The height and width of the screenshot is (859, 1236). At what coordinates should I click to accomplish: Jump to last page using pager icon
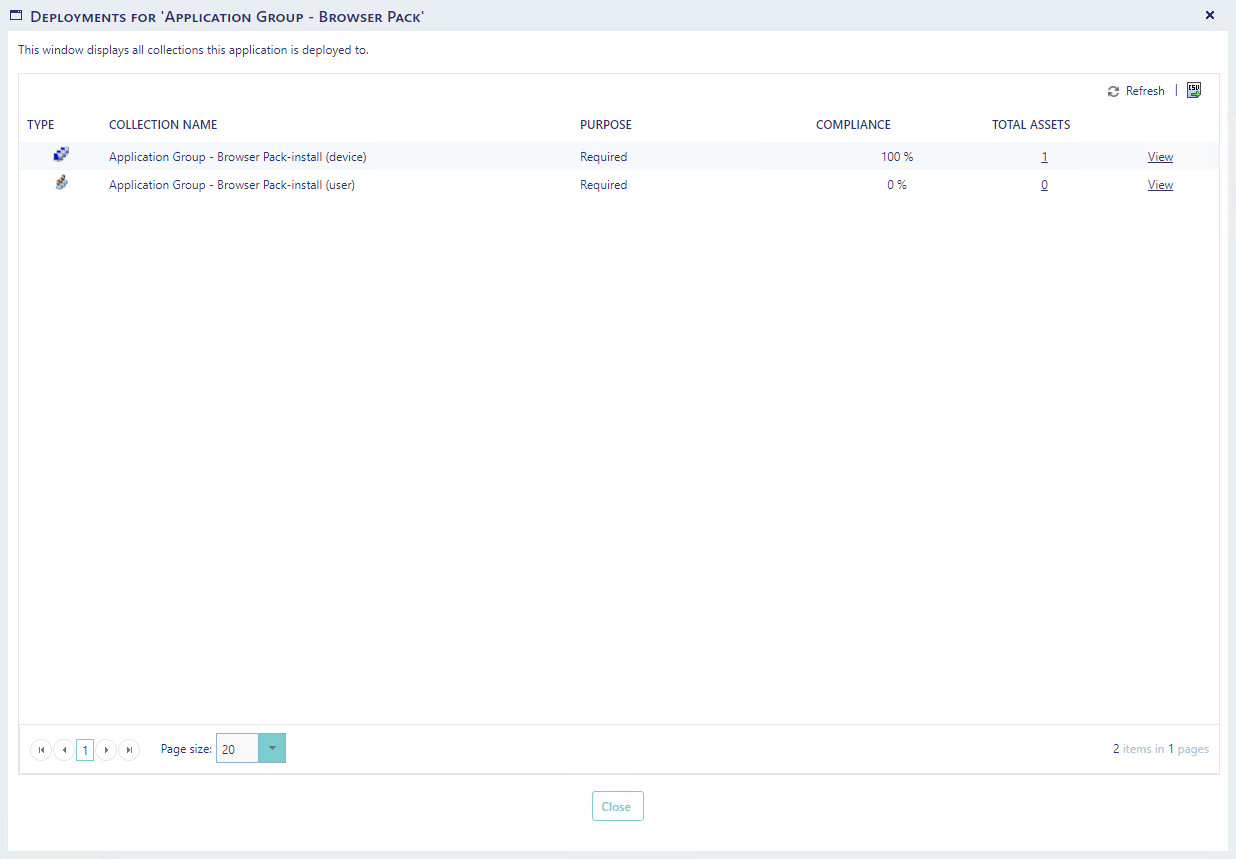pos(129,750)
